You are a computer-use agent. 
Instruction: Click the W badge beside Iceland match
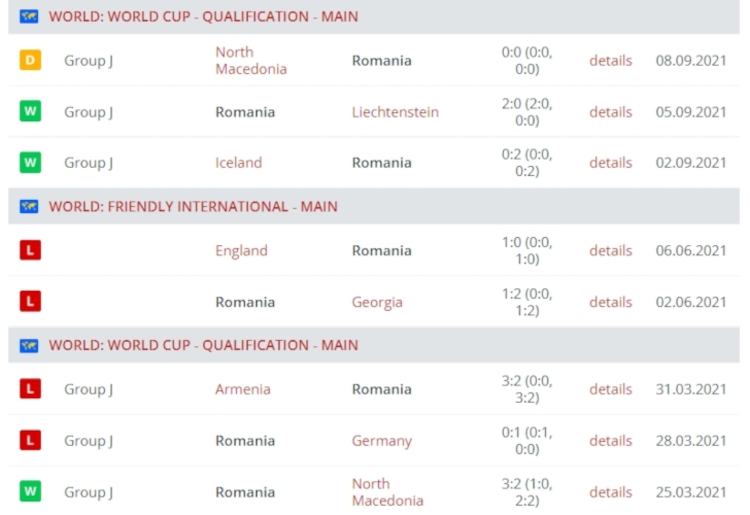click(30, 163)
